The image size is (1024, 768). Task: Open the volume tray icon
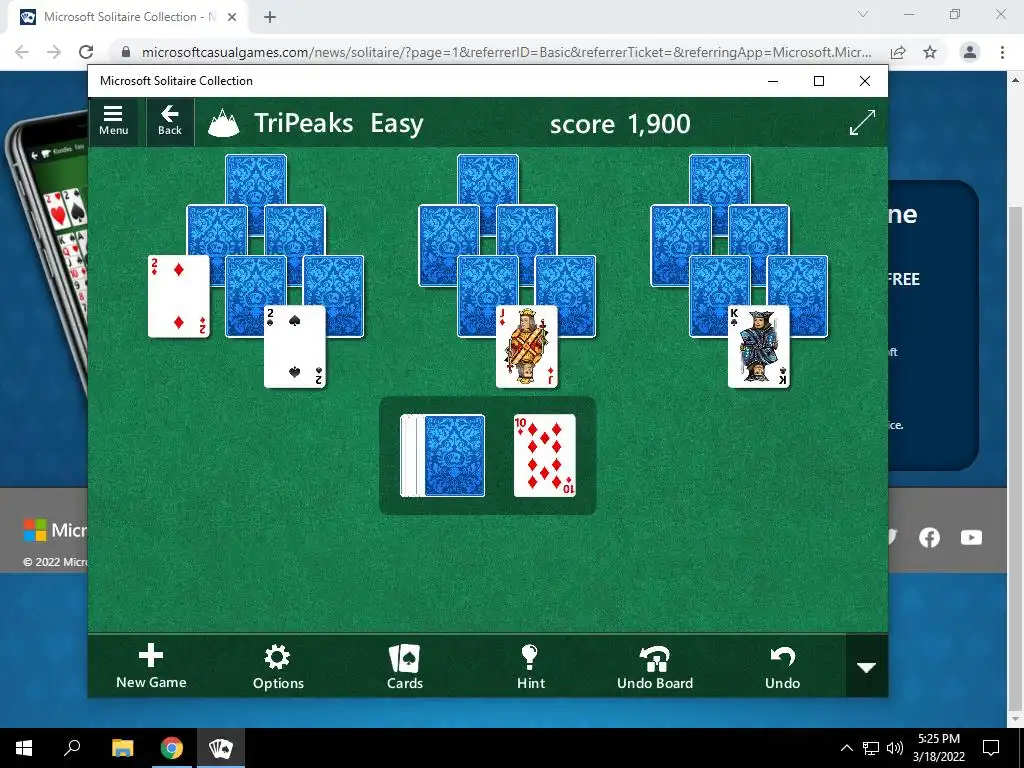pos(895,748)
